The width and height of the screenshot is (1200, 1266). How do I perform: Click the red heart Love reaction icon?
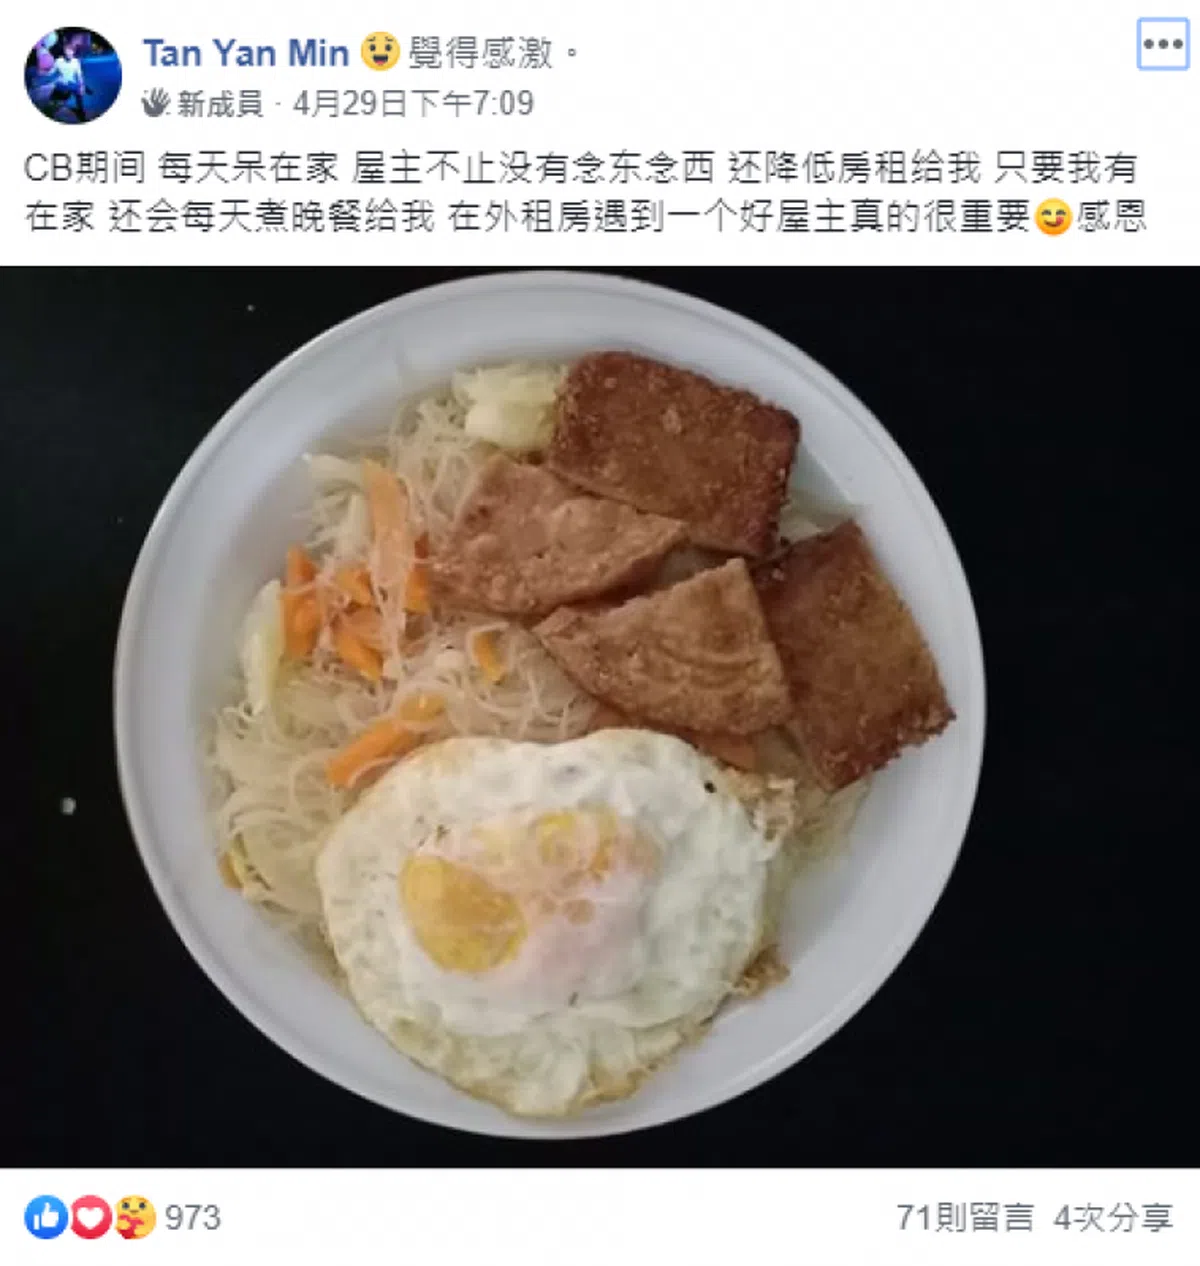pyautogui.click(x=90, y=1217)
